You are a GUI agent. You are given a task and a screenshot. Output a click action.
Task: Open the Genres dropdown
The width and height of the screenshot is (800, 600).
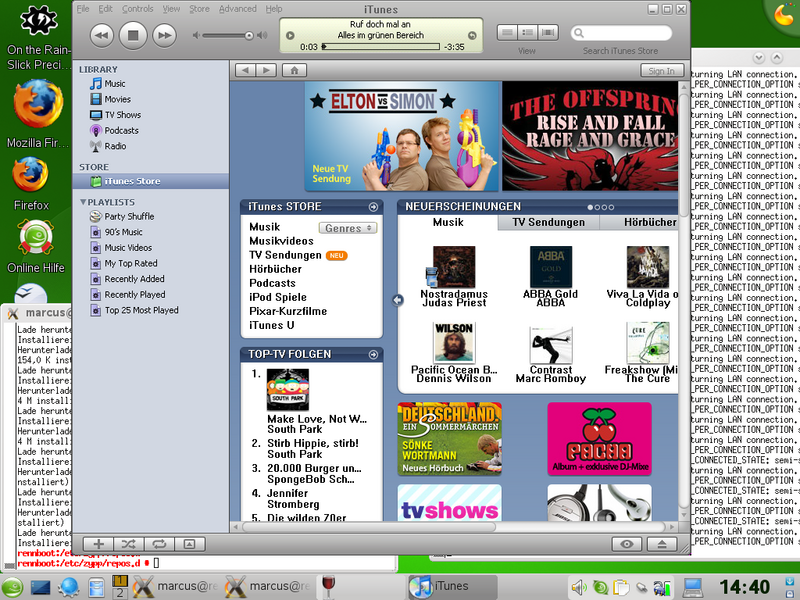click(x=347, y=228)
